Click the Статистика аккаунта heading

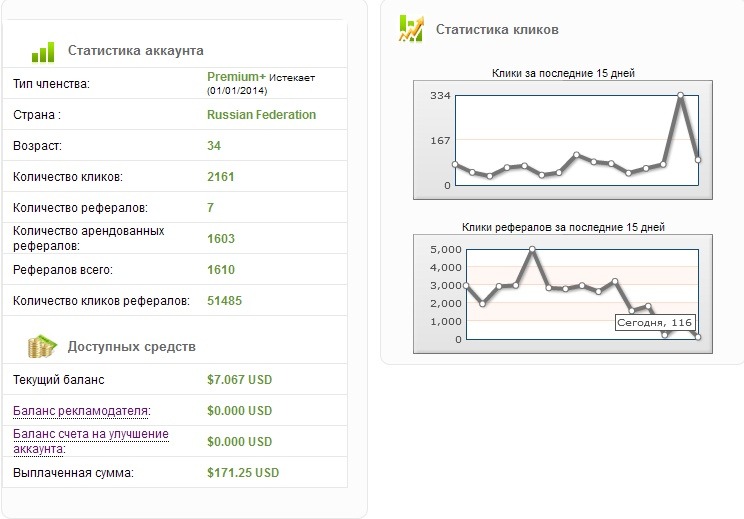pyautogui.click(x=135, y=51)
